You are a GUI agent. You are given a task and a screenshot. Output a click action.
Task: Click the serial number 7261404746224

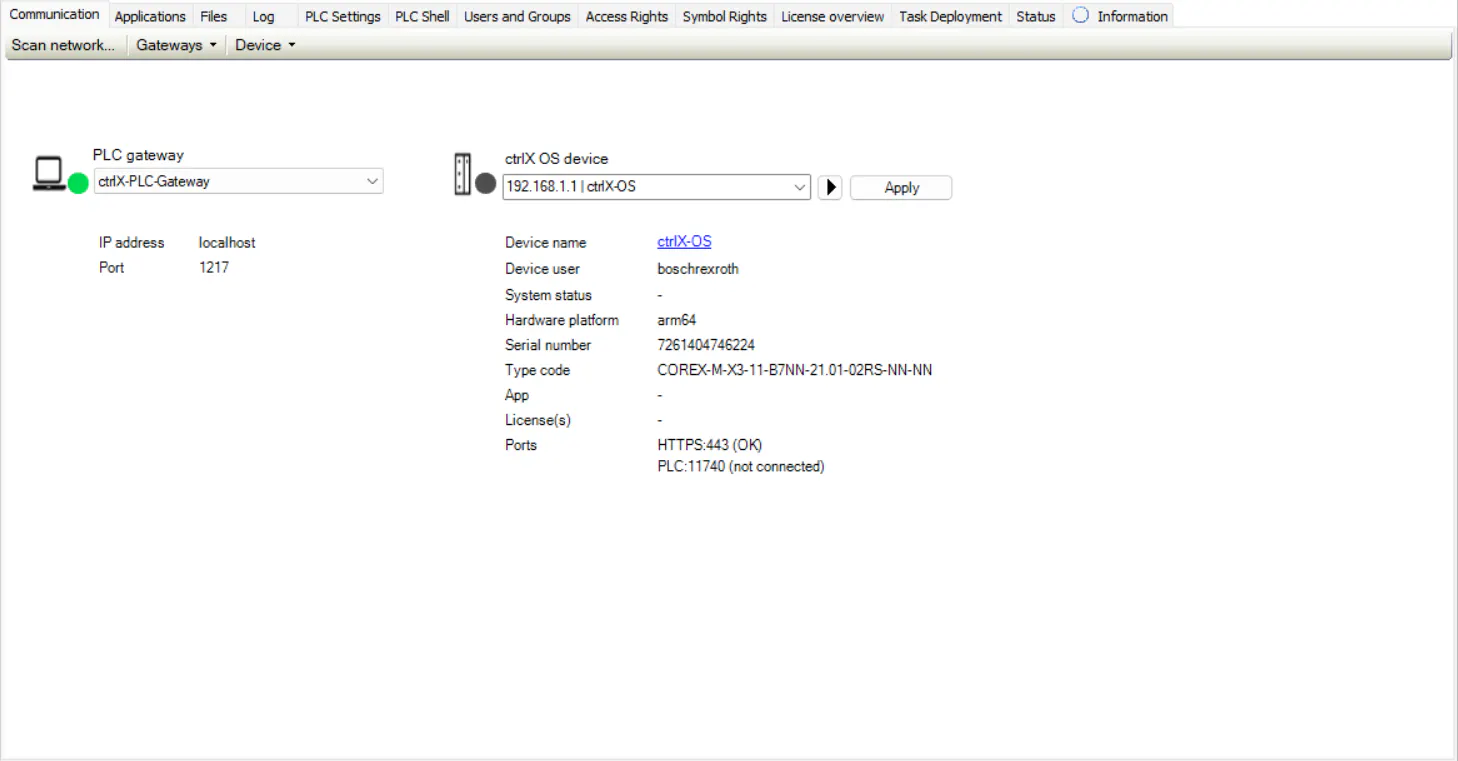point(706,345)
